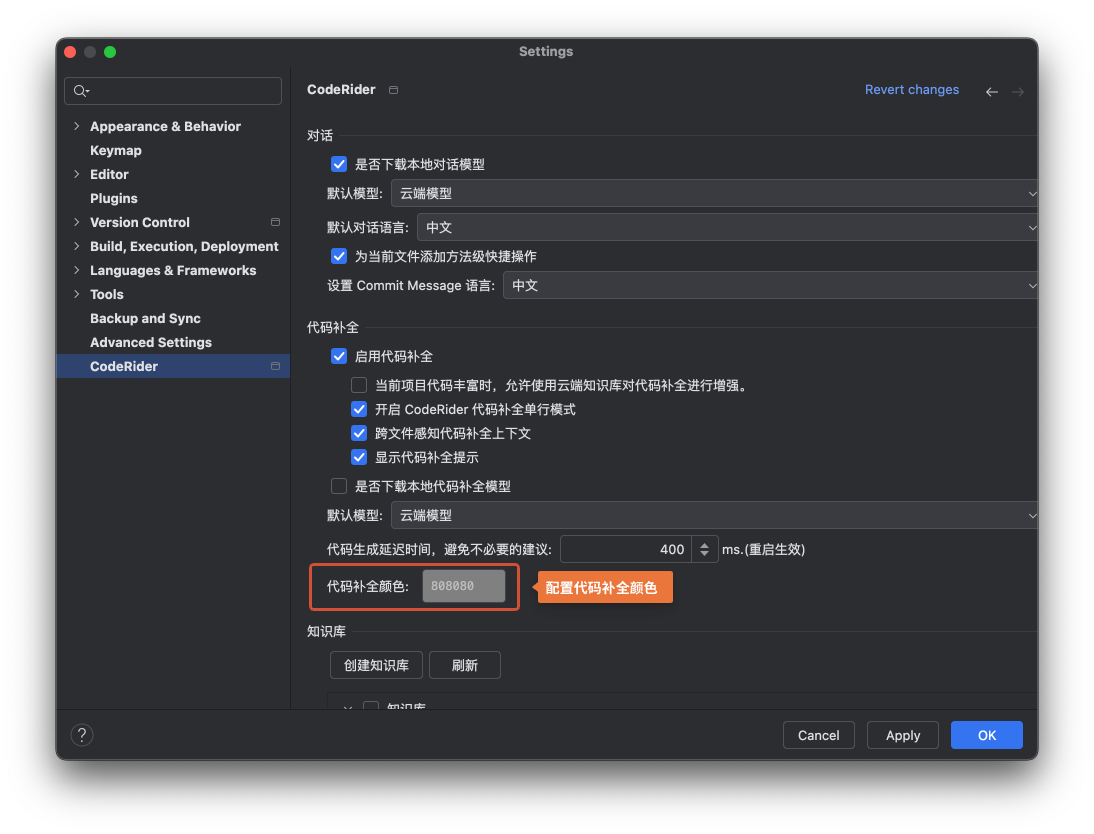Click the project-level icon in Version Control row
Screen dimensions: 1094x834
point(276,222)
